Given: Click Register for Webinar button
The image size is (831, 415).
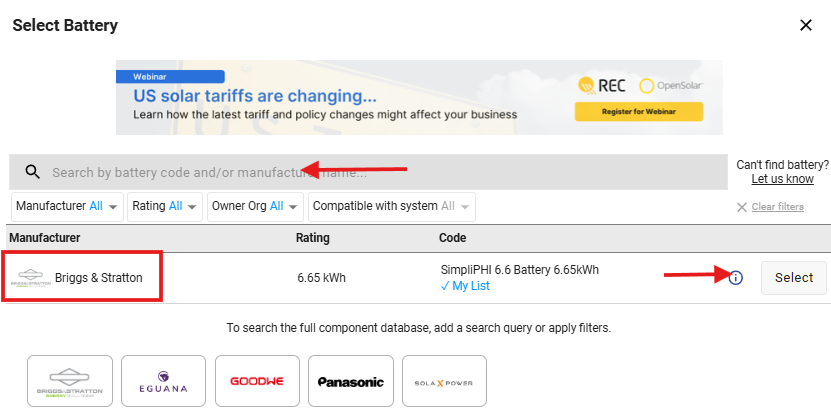Looking at the screenshot, I should 639,112.
